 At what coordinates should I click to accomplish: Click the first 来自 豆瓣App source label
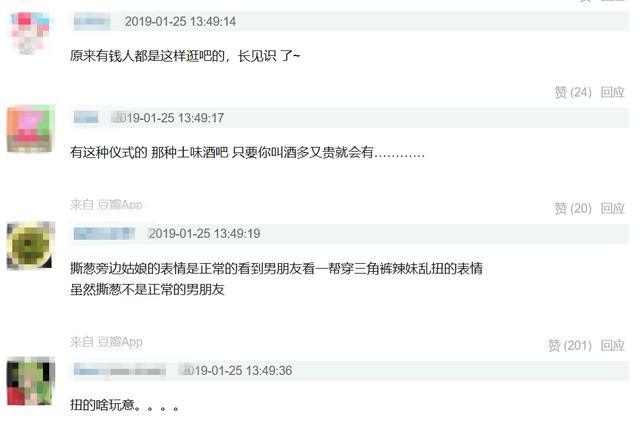[x=106, y=204]
